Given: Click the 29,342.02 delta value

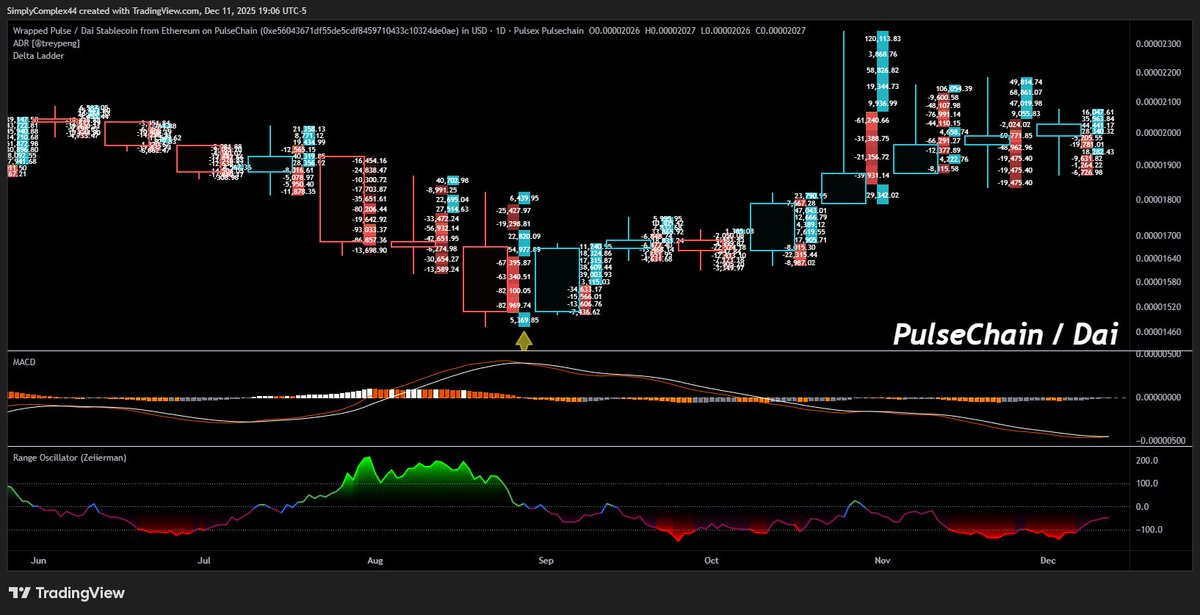Looking at the screenshot, I should (880, 196).
